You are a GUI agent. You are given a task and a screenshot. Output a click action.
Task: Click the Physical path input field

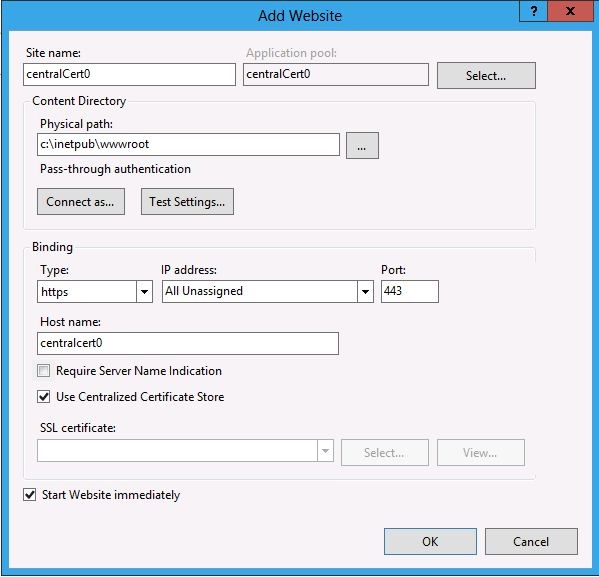(x=188, y=144)
